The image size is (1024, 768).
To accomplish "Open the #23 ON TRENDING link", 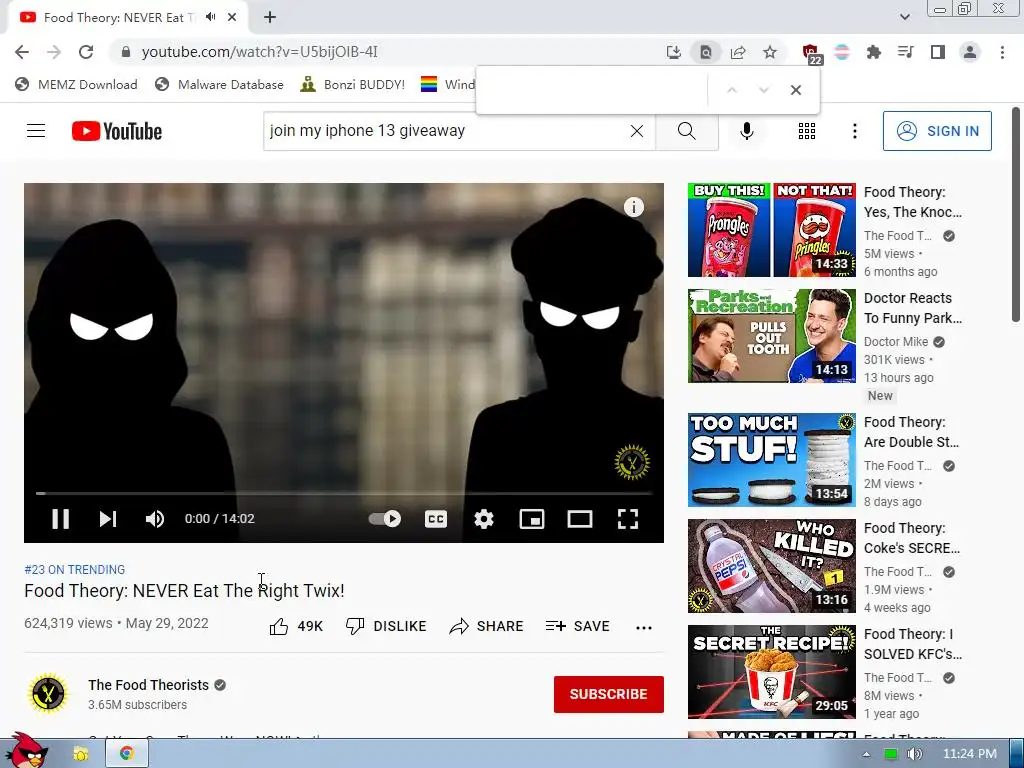I will (x=74, y=569).
